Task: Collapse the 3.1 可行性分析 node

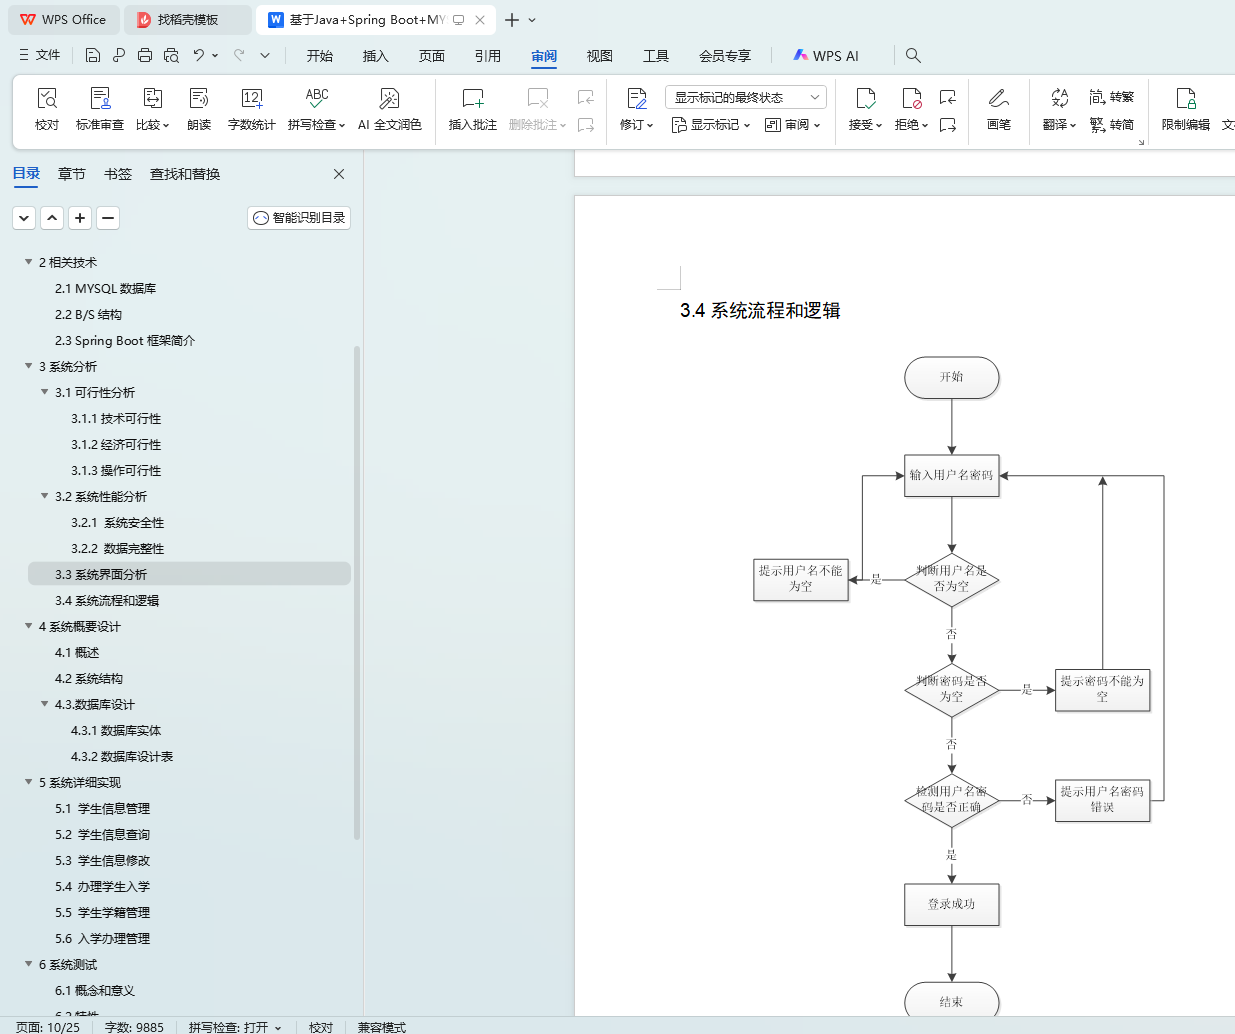Action: pos(45,392)
